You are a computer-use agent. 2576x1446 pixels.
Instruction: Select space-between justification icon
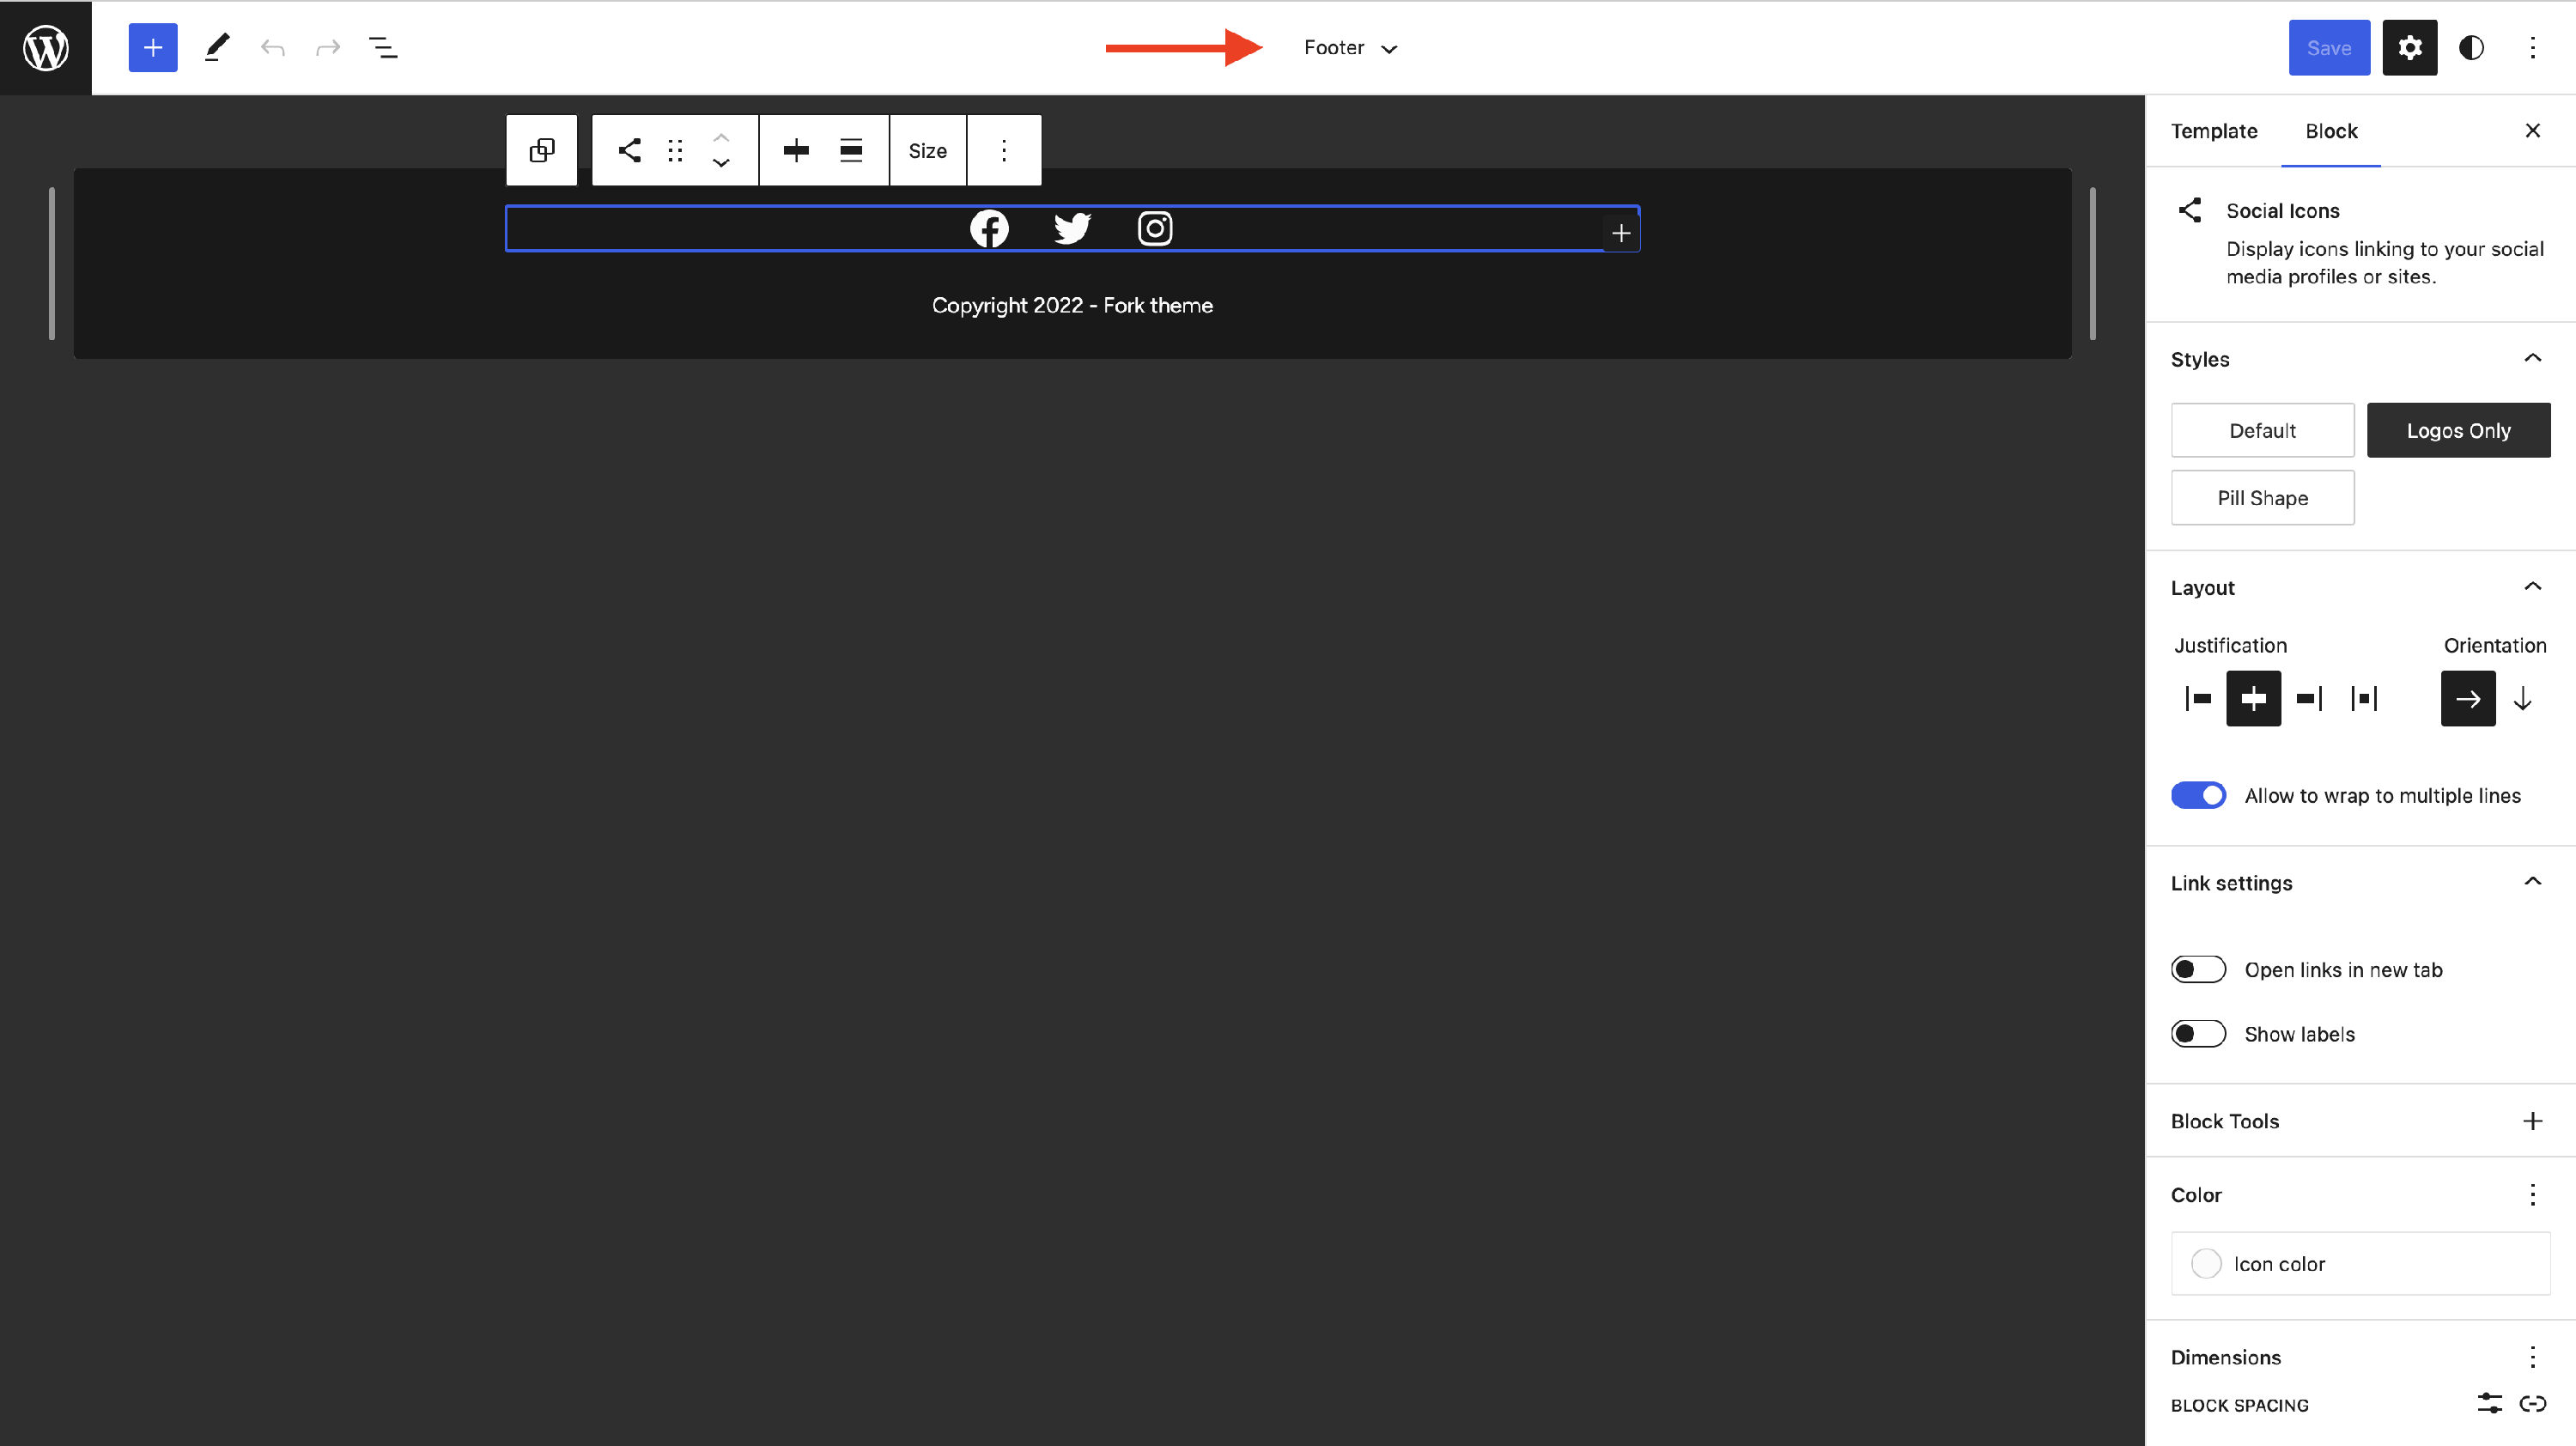coord(2364,698)
